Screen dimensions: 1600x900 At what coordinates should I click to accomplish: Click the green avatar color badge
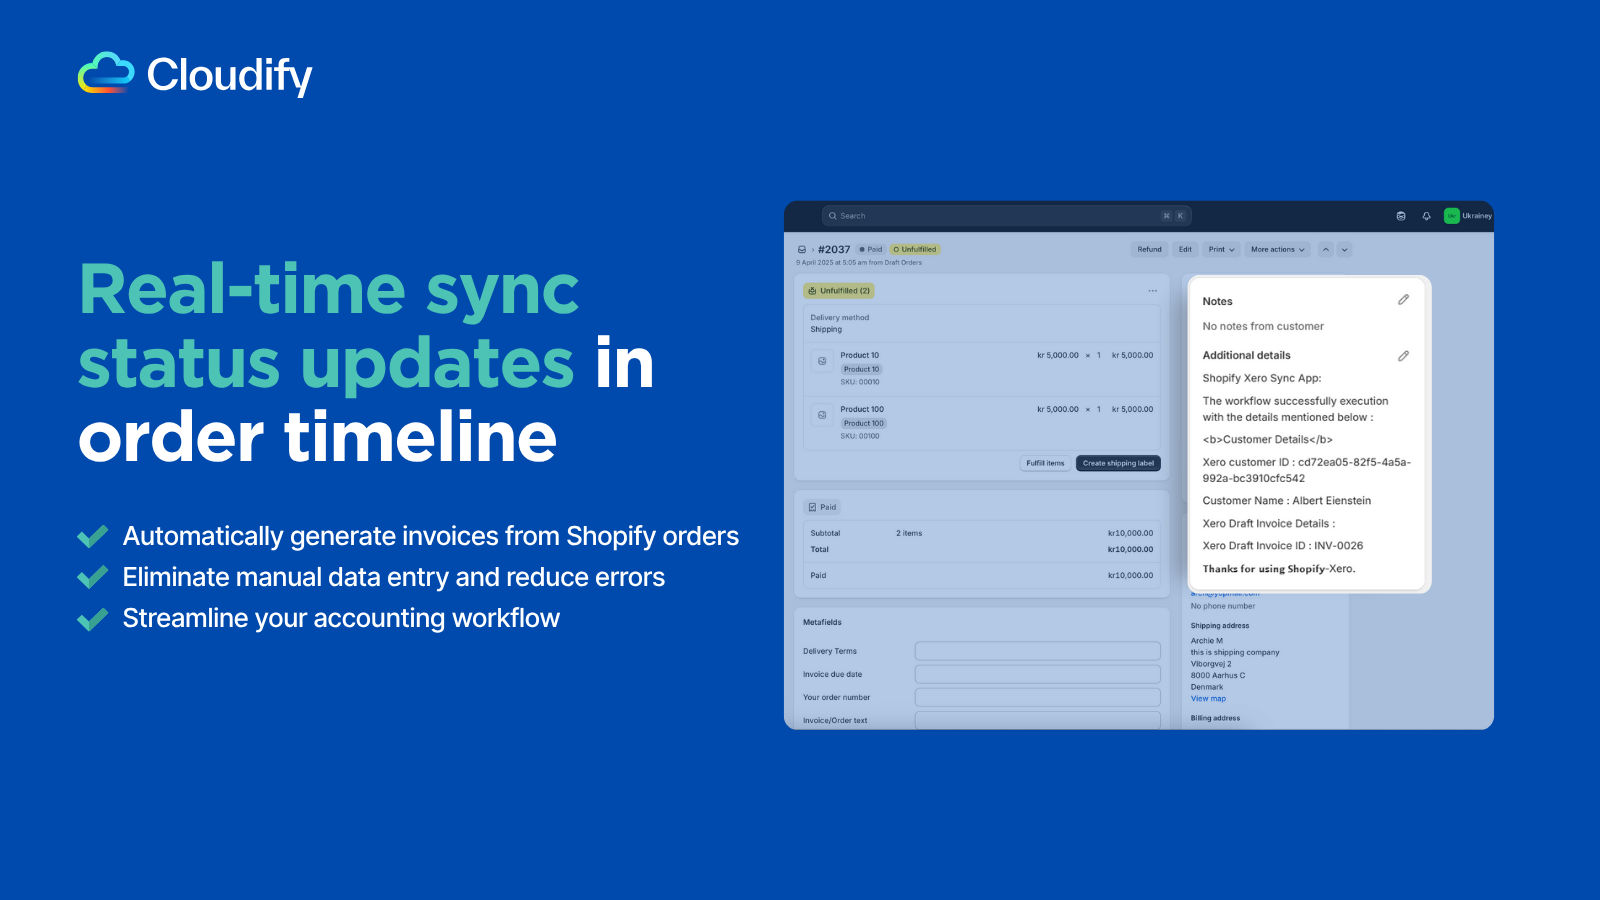pyautogui.click(x=1451, y=215)
